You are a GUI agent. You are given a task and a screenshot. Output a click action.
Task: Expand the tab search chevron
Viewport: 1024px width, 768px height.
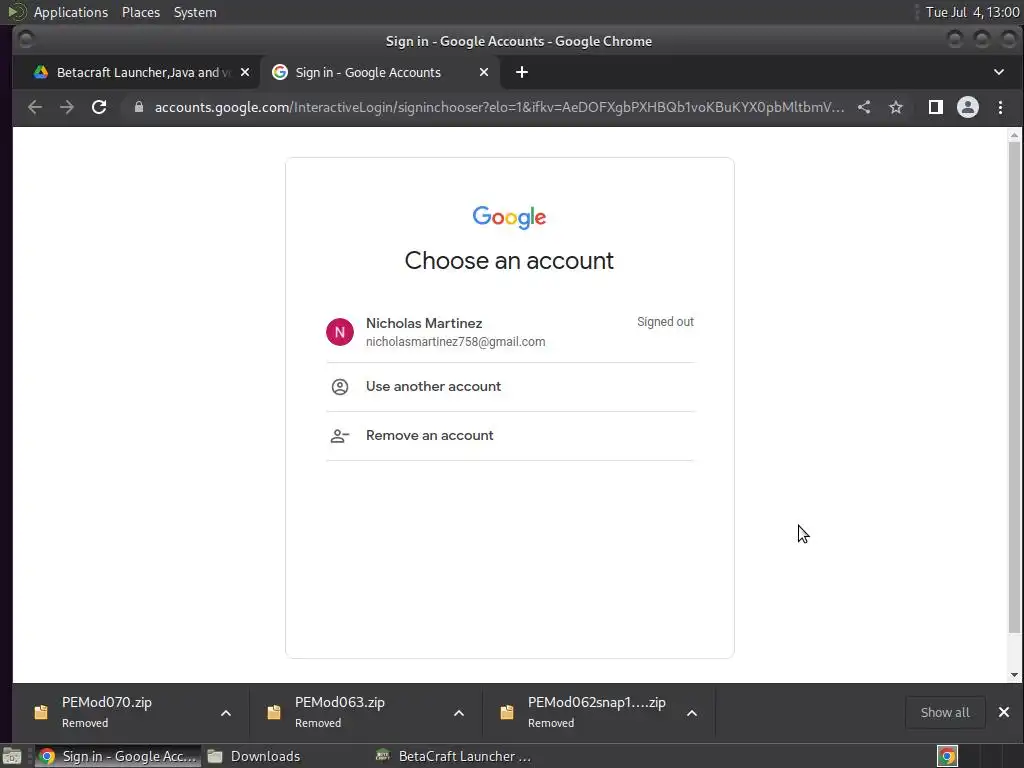coord(999,72)
